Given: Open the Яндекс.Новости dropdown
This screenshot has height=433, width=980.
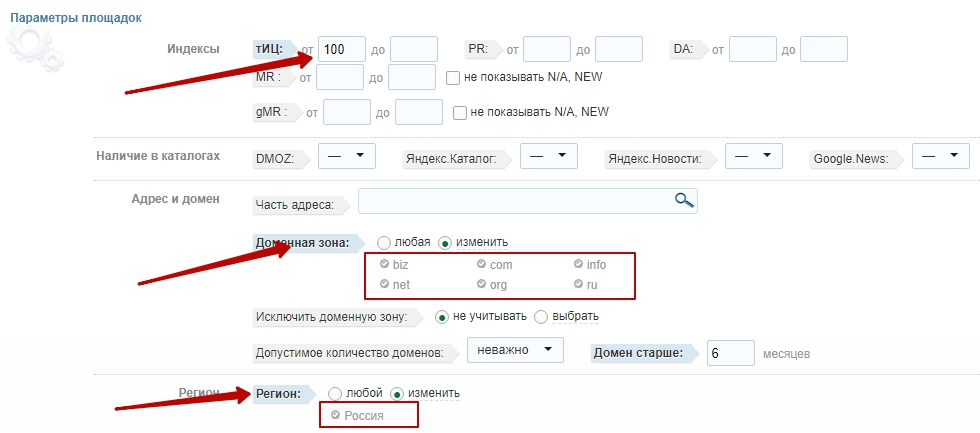Looking at the screenshot, I should pyautogui.click(x=754, y=156).
